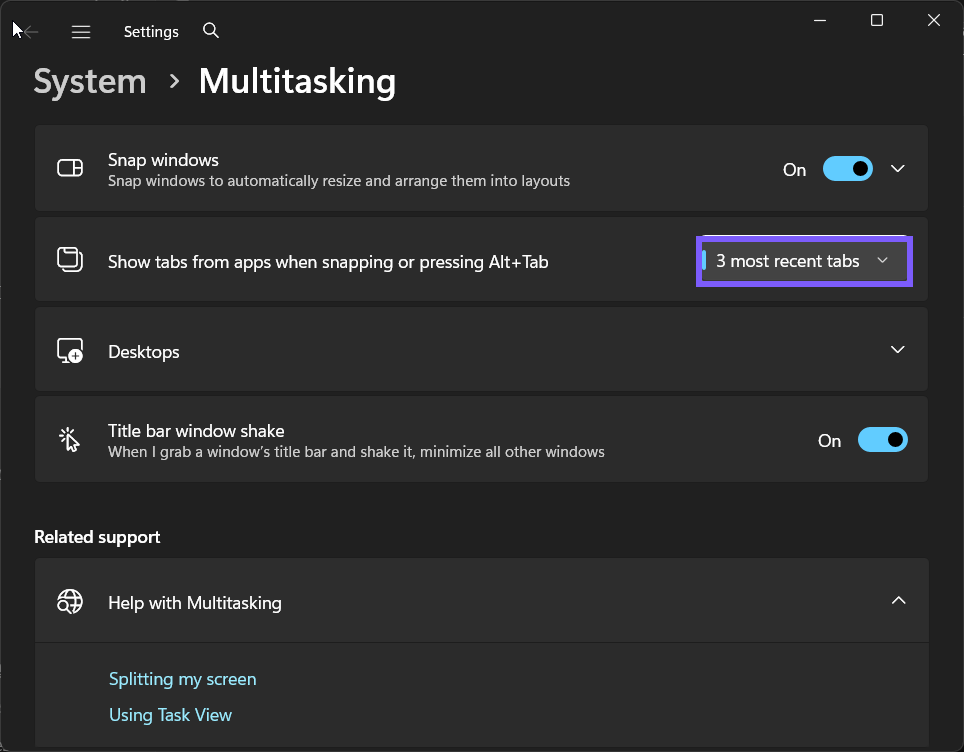
Task: Click the Multitasking page title
Action: coord(298,82)
